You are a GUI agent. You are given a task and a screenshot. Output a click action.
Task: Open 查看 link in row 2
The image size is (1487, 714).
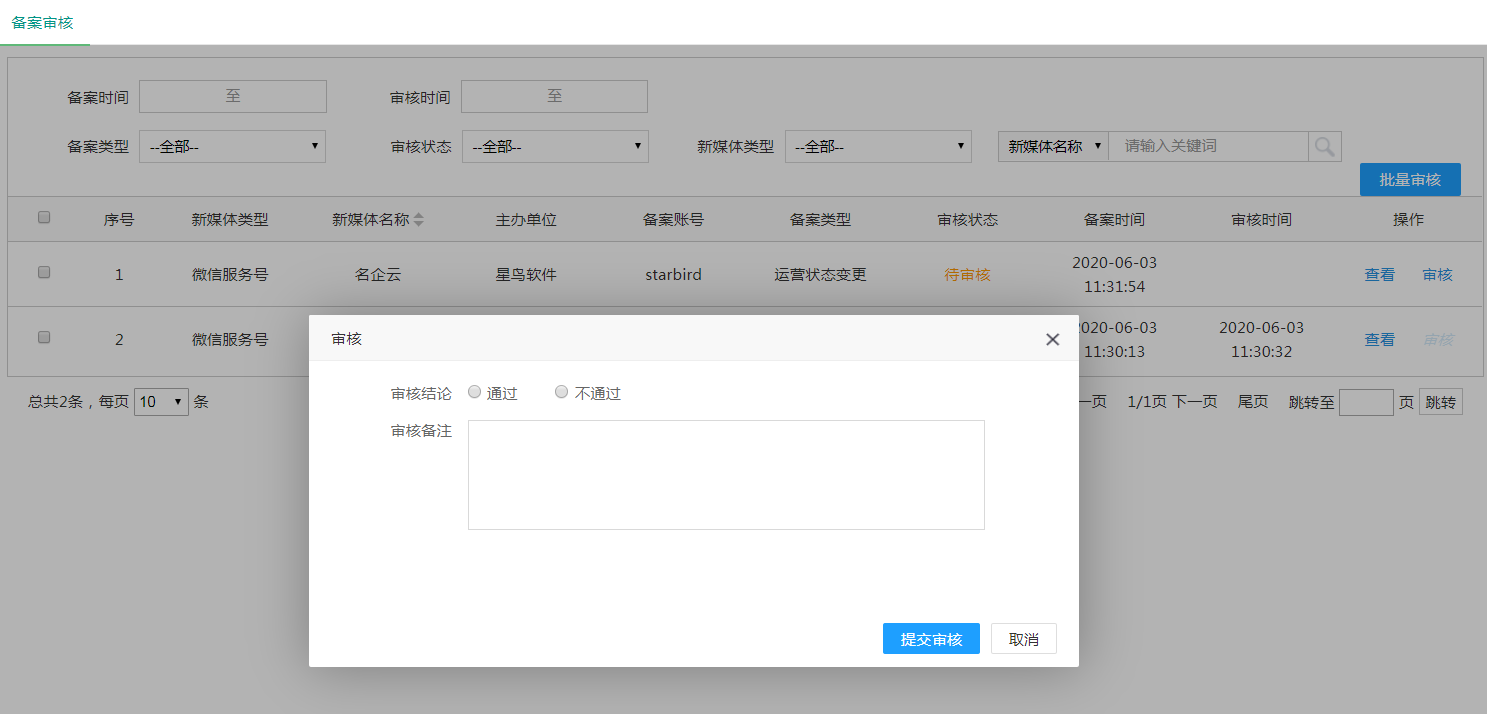(x=1380, y=340)
